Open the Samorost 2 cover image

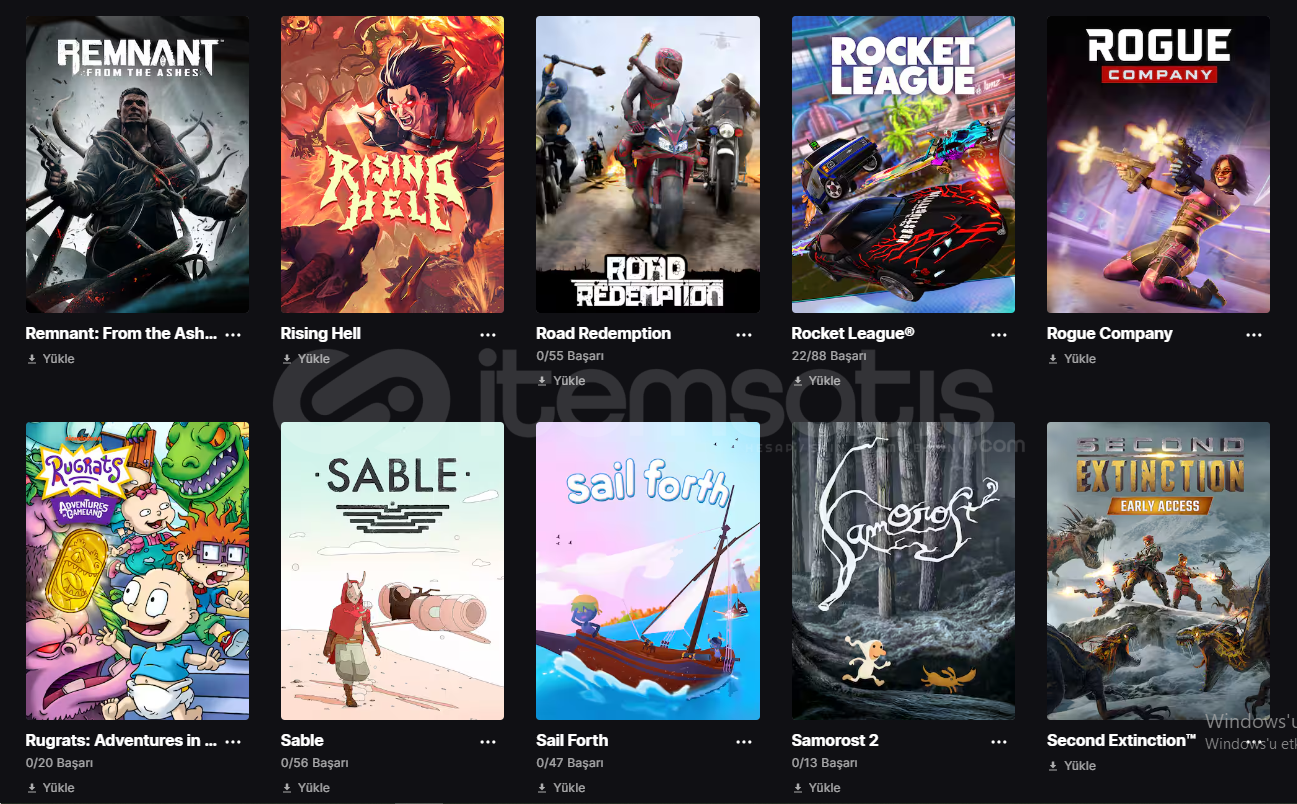tap(903, 571)
